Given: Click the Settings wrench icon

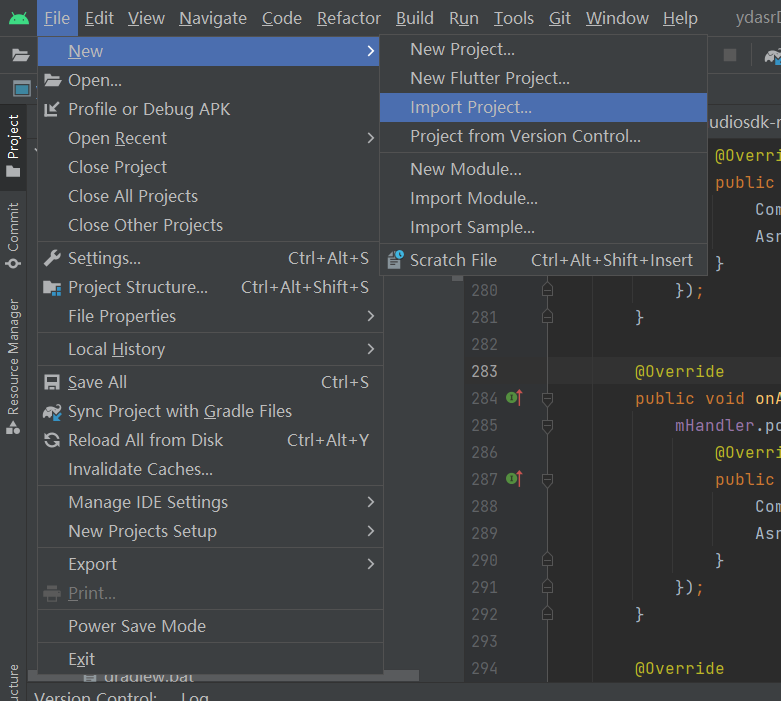Looking at the screenshot, I should tap(52, 258).
